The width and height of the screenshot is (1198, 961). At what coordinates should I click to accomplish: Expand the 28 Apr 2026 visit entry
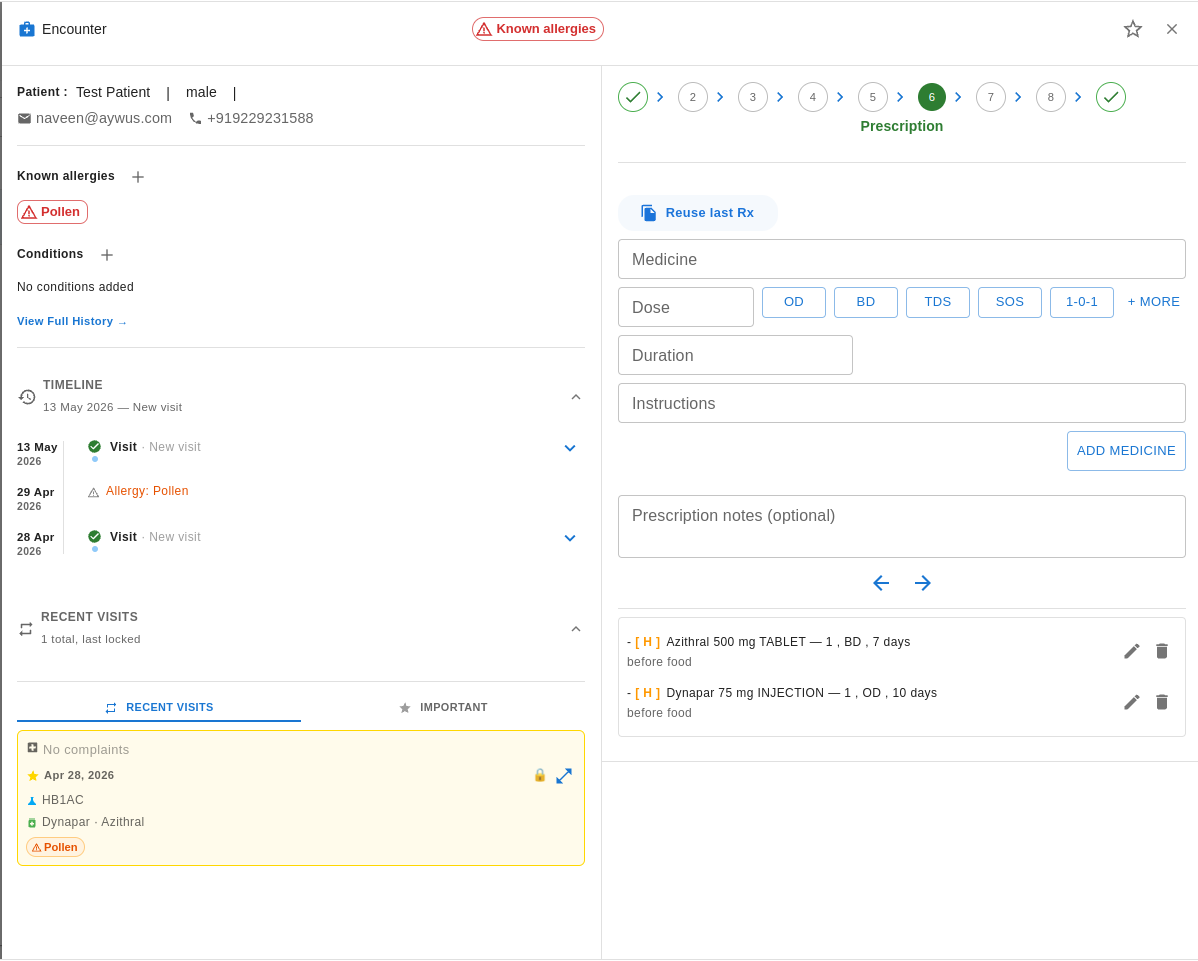(569, 538)
